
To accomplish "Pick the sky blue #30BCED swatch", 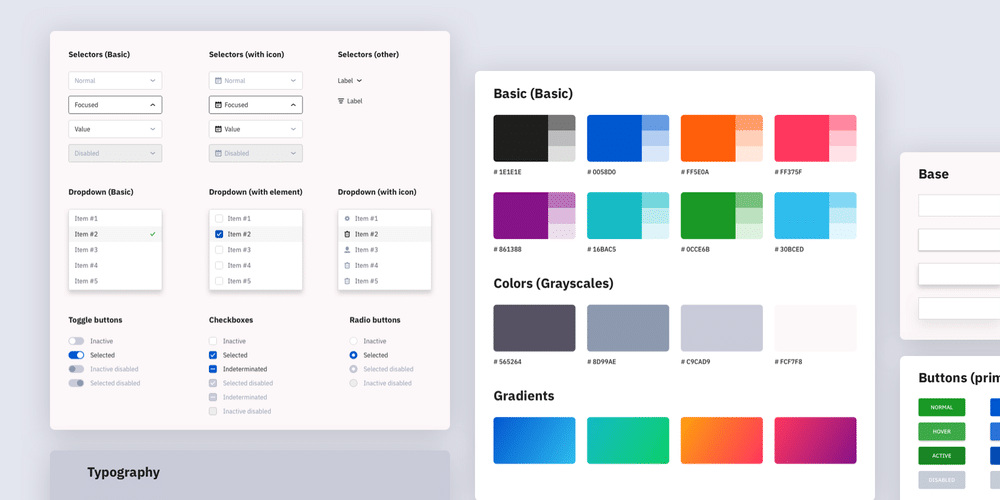I will click(x=802, y=216).
